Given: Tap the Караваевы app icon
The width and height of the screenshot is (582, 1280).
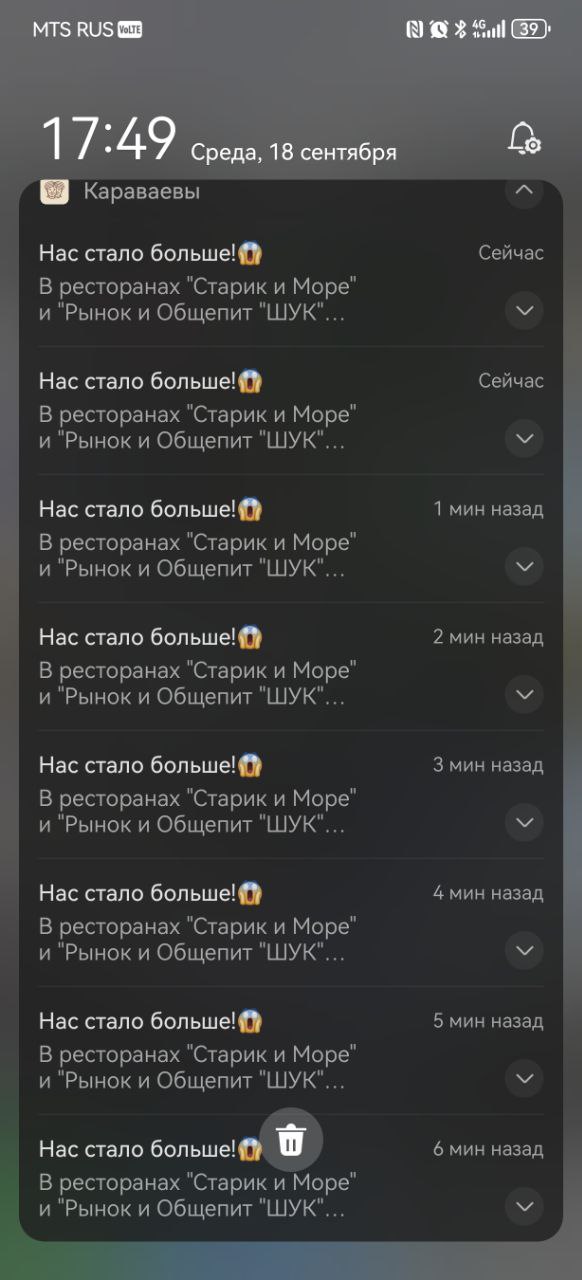Looking at the screenshot, I should click(x=54, y=191).
